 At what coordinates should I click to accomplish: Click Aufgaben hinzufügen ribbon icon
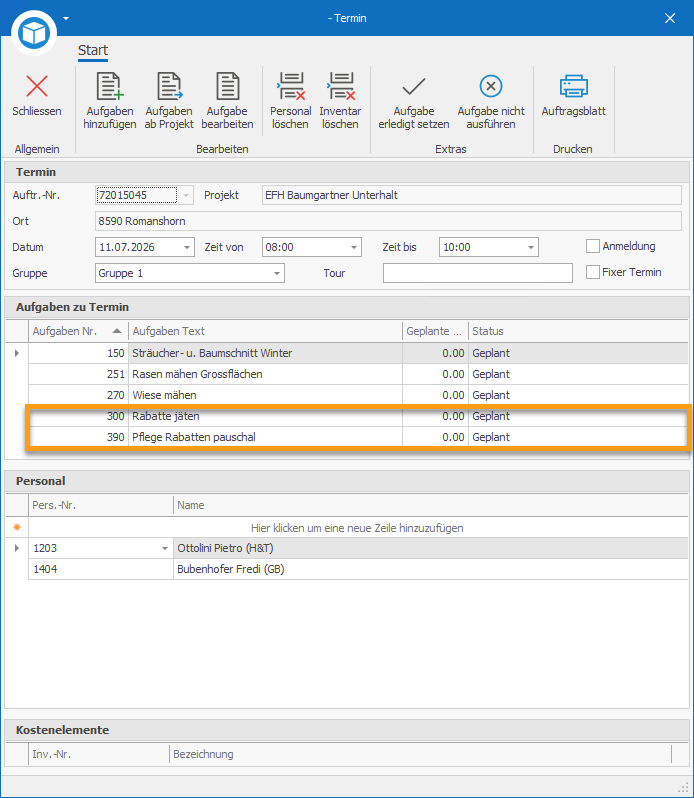109,86
